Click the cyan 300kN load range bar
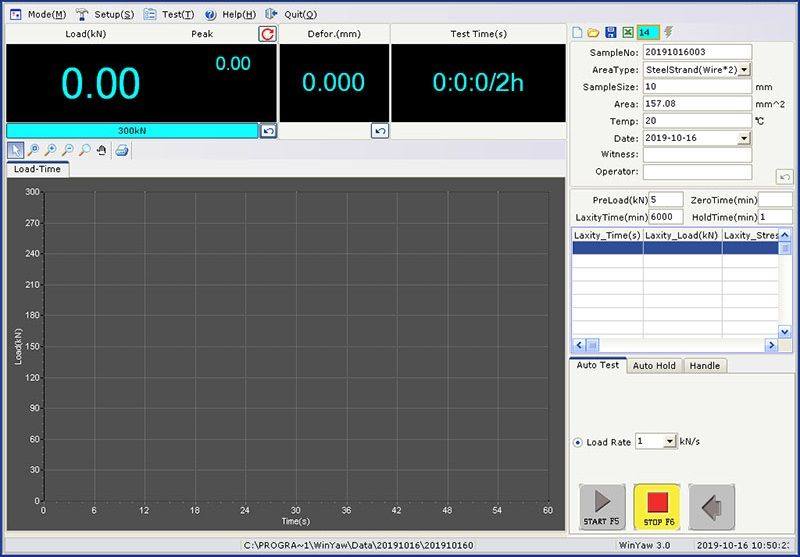 point(132,131)
